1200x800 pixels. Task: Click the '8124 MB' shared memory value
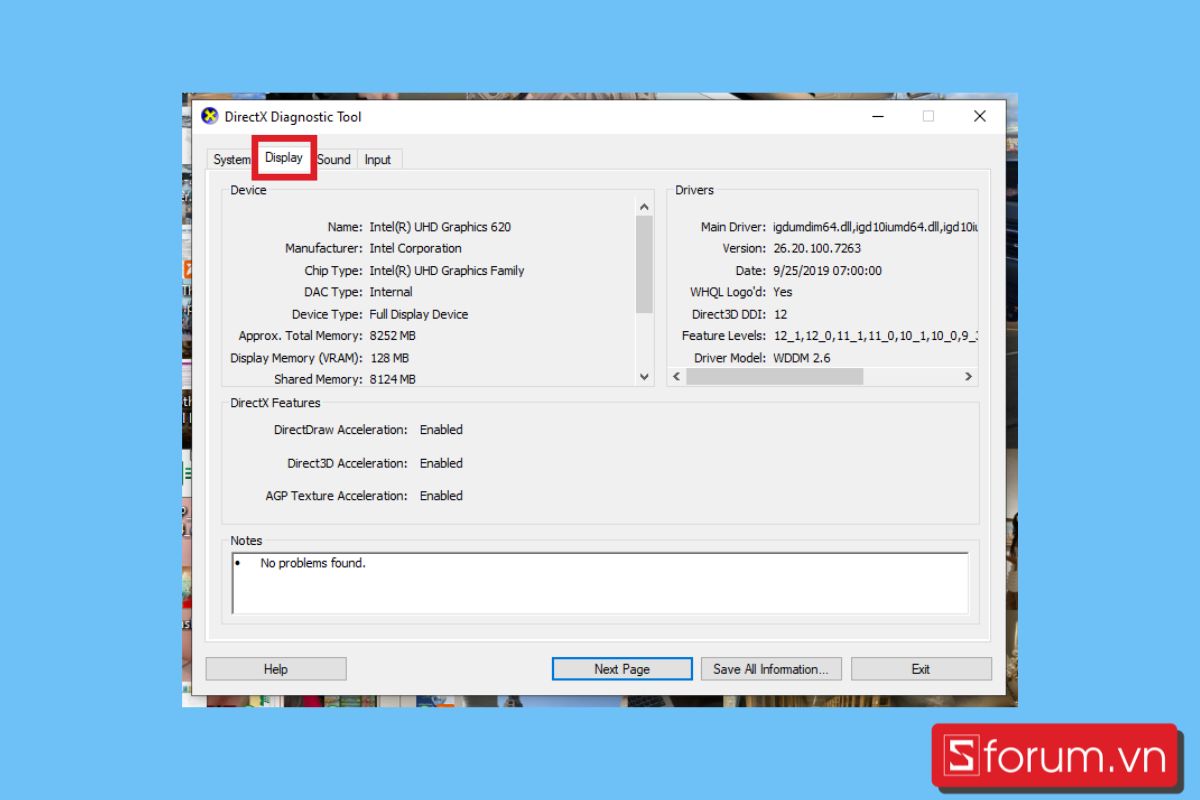click(393, 379)
